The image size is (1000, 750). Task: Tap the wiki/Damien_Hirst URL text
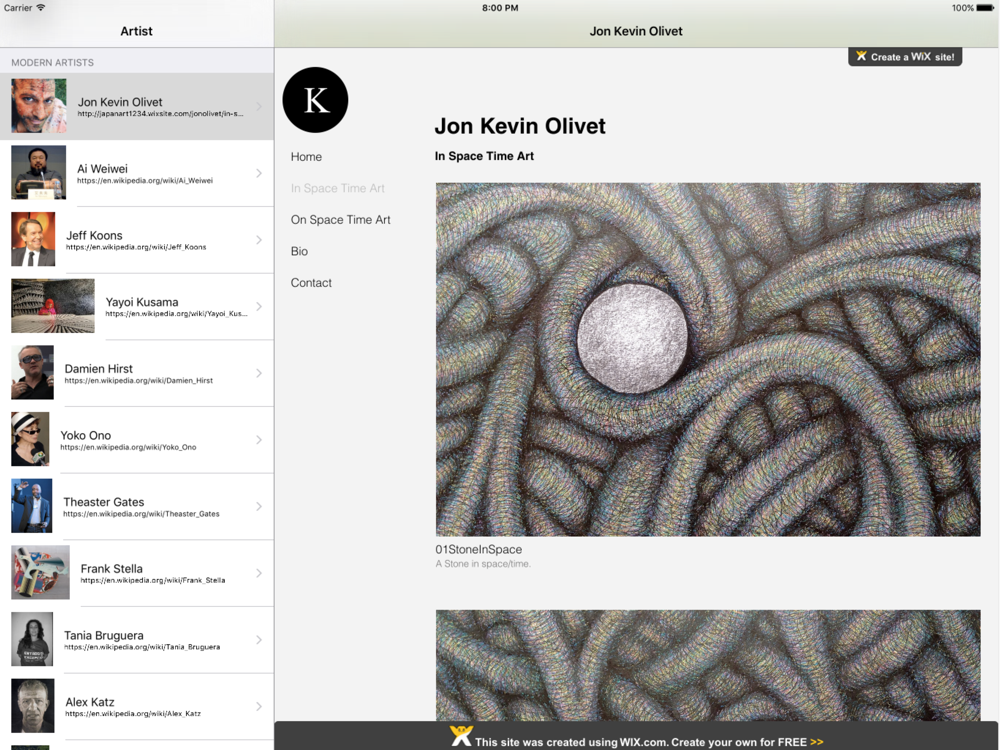[138, 381]
